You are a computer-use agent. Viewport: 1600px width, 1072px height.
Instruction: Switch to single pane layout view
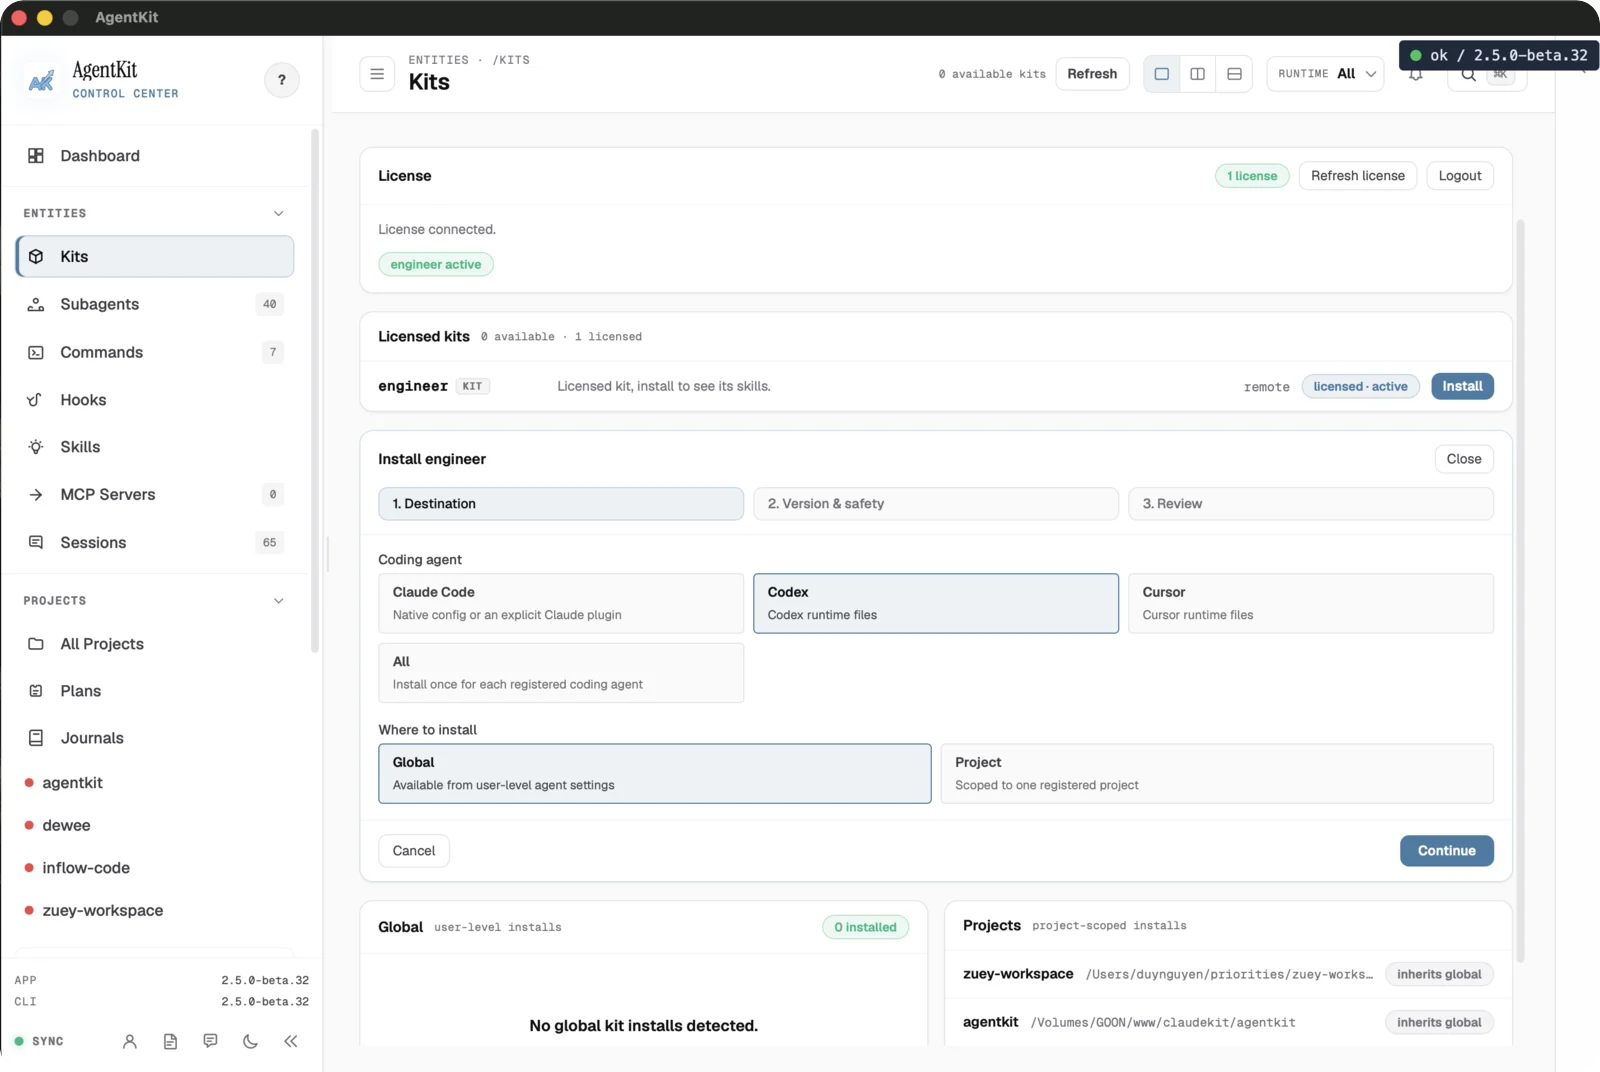pos(1161,74)
